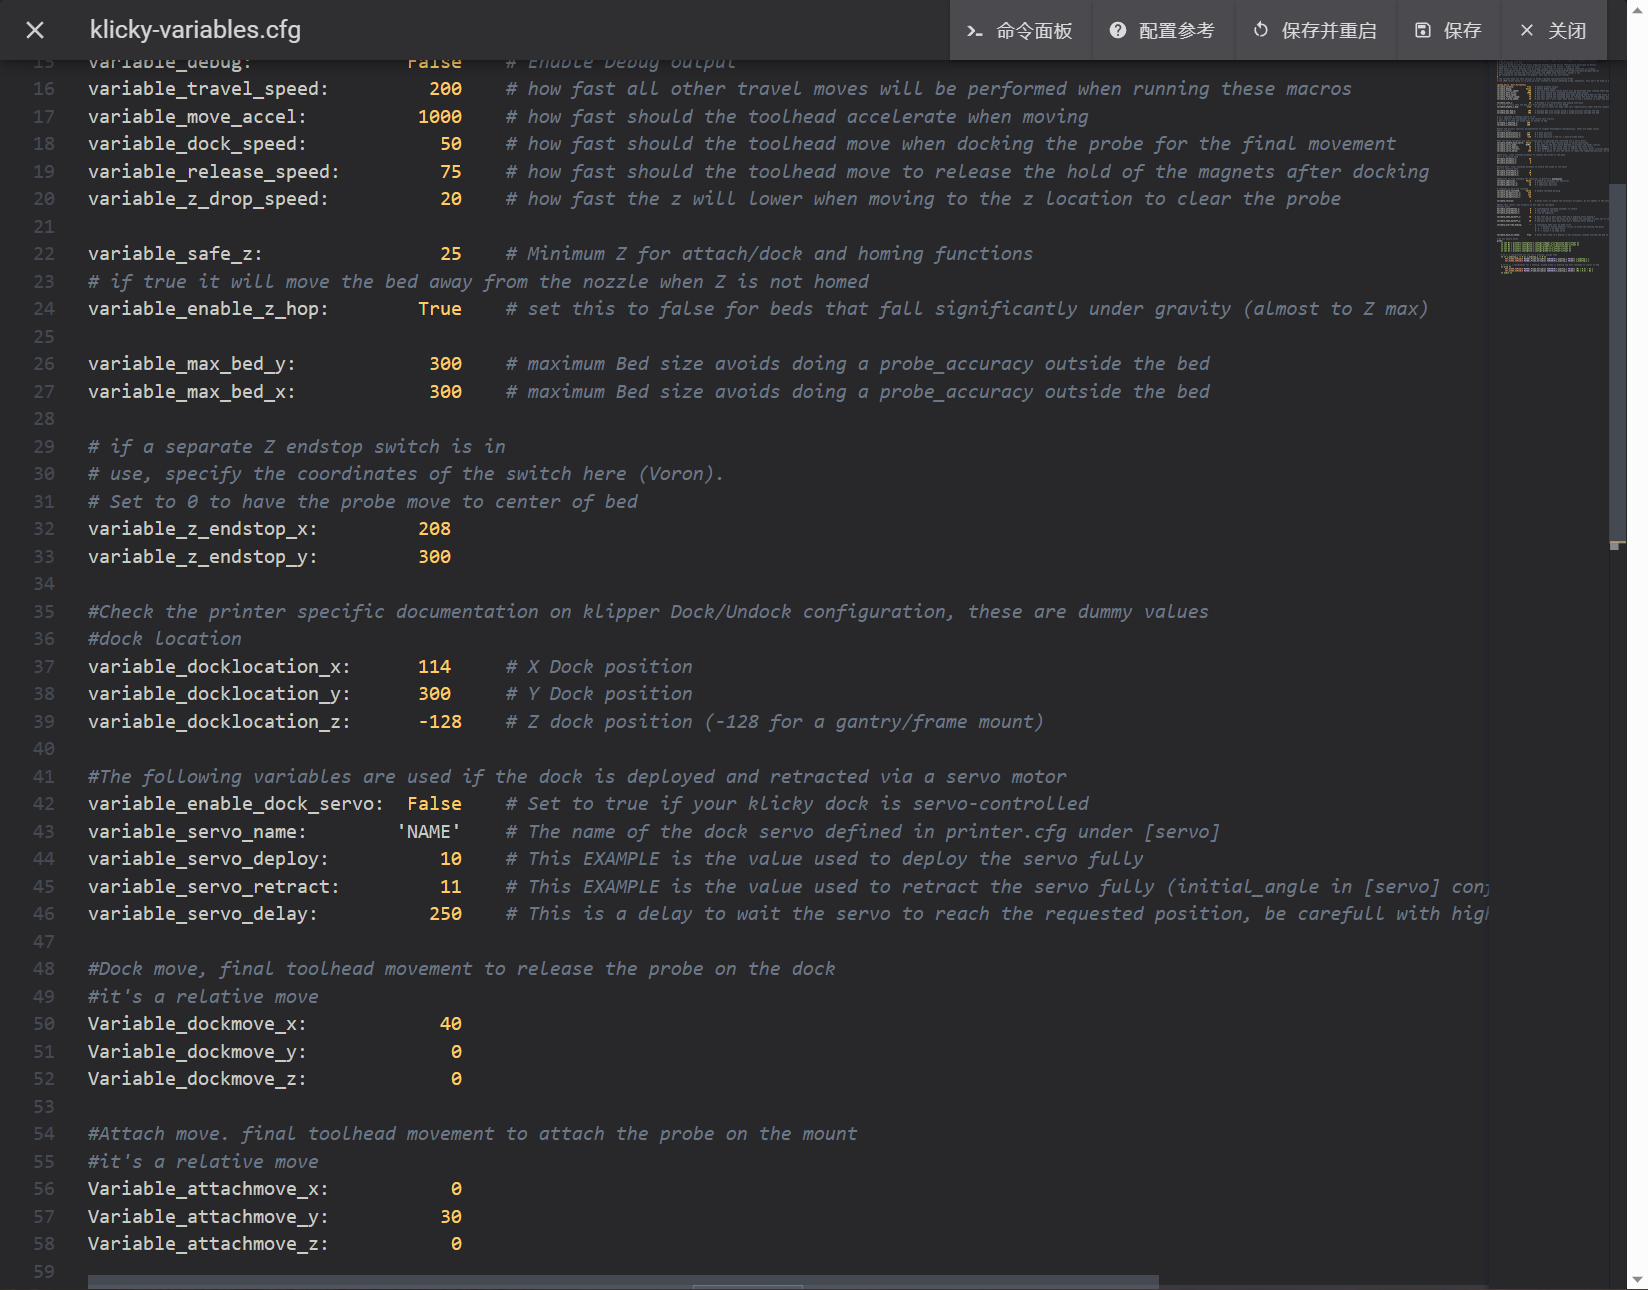1648x1290 pixels.
Task: Click the '#Attach move.' comment line
Action: 472,1134
